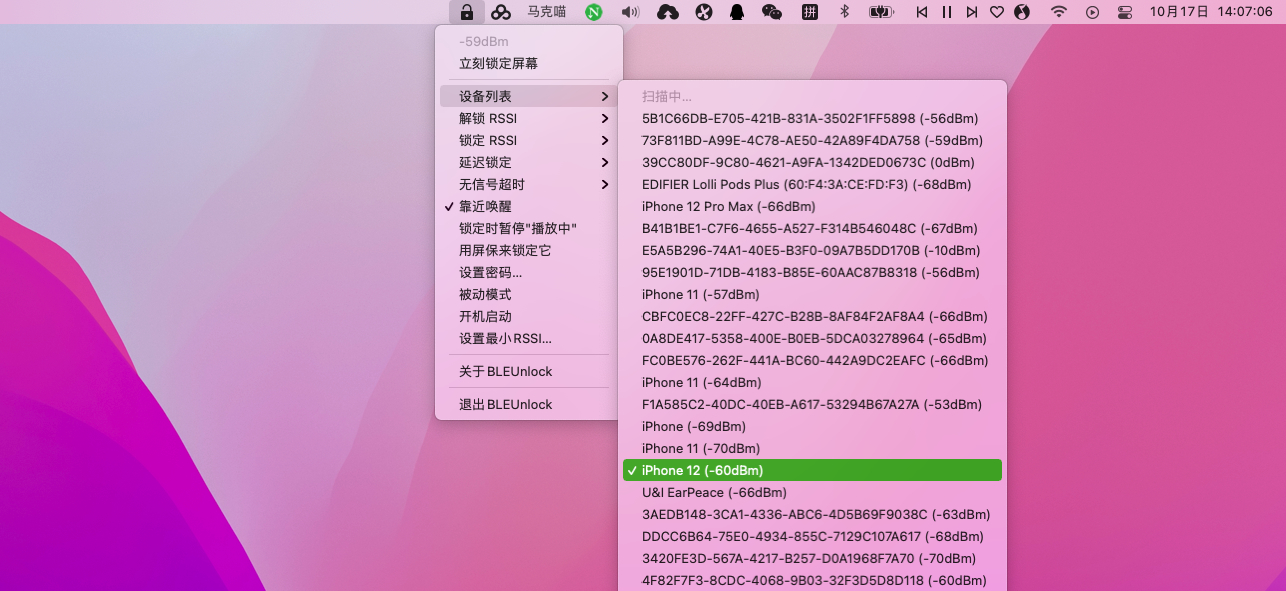The width and height of the screenshot is (1286, 591).
Task: Select 退出 BLEUnlock to quit
Action: point(505,404)
